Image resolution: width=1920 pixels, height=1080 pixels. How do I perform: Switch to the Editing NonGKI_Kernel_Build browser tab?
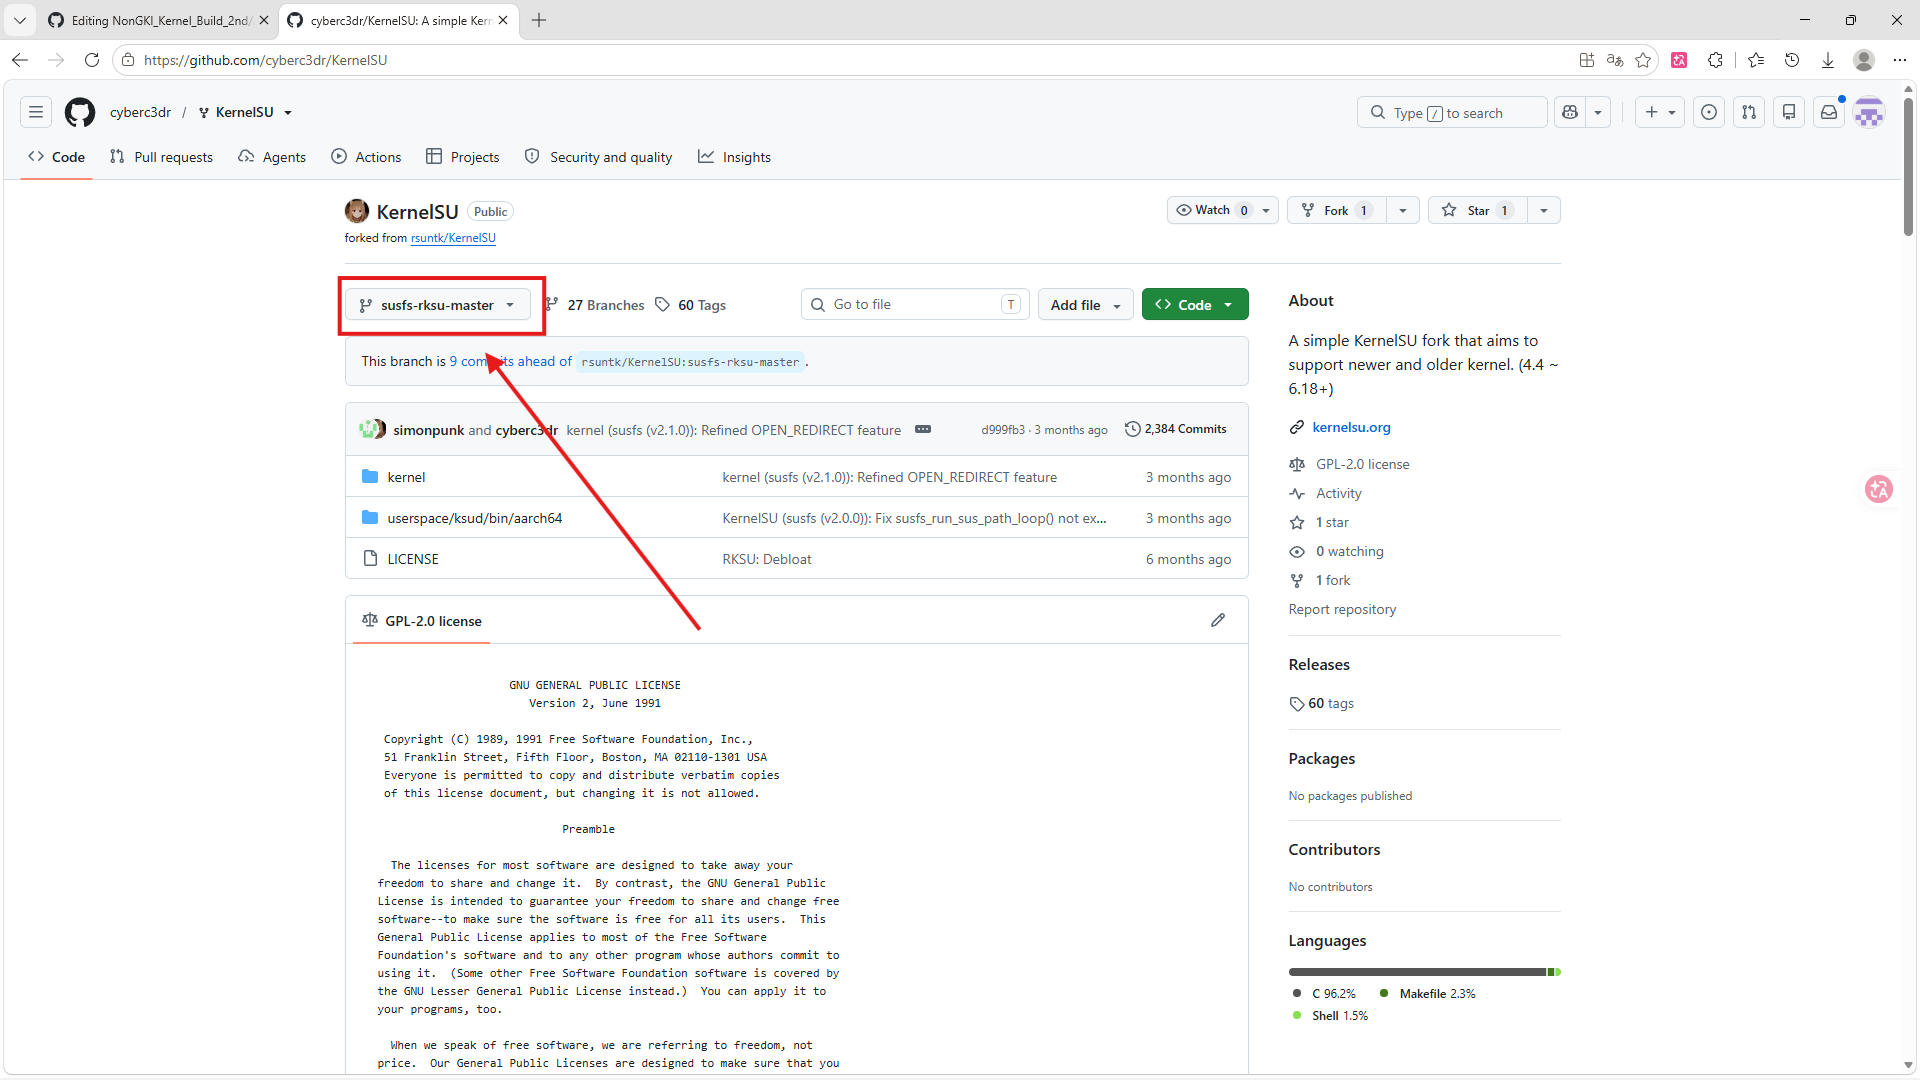tap(159, 20)
